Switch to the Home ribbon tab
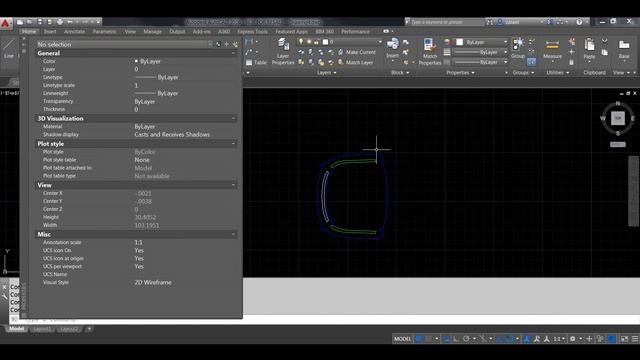Image resolution: width=640 pixels, height=360 pixels. coord(29,31)
